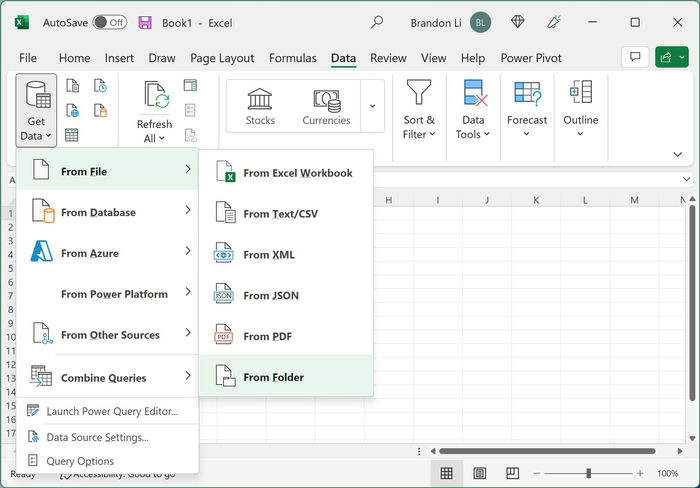This screenshot has width=700, height=488.
Task: Switch to Page Break Preview icon
Action: tap(512, 473)
